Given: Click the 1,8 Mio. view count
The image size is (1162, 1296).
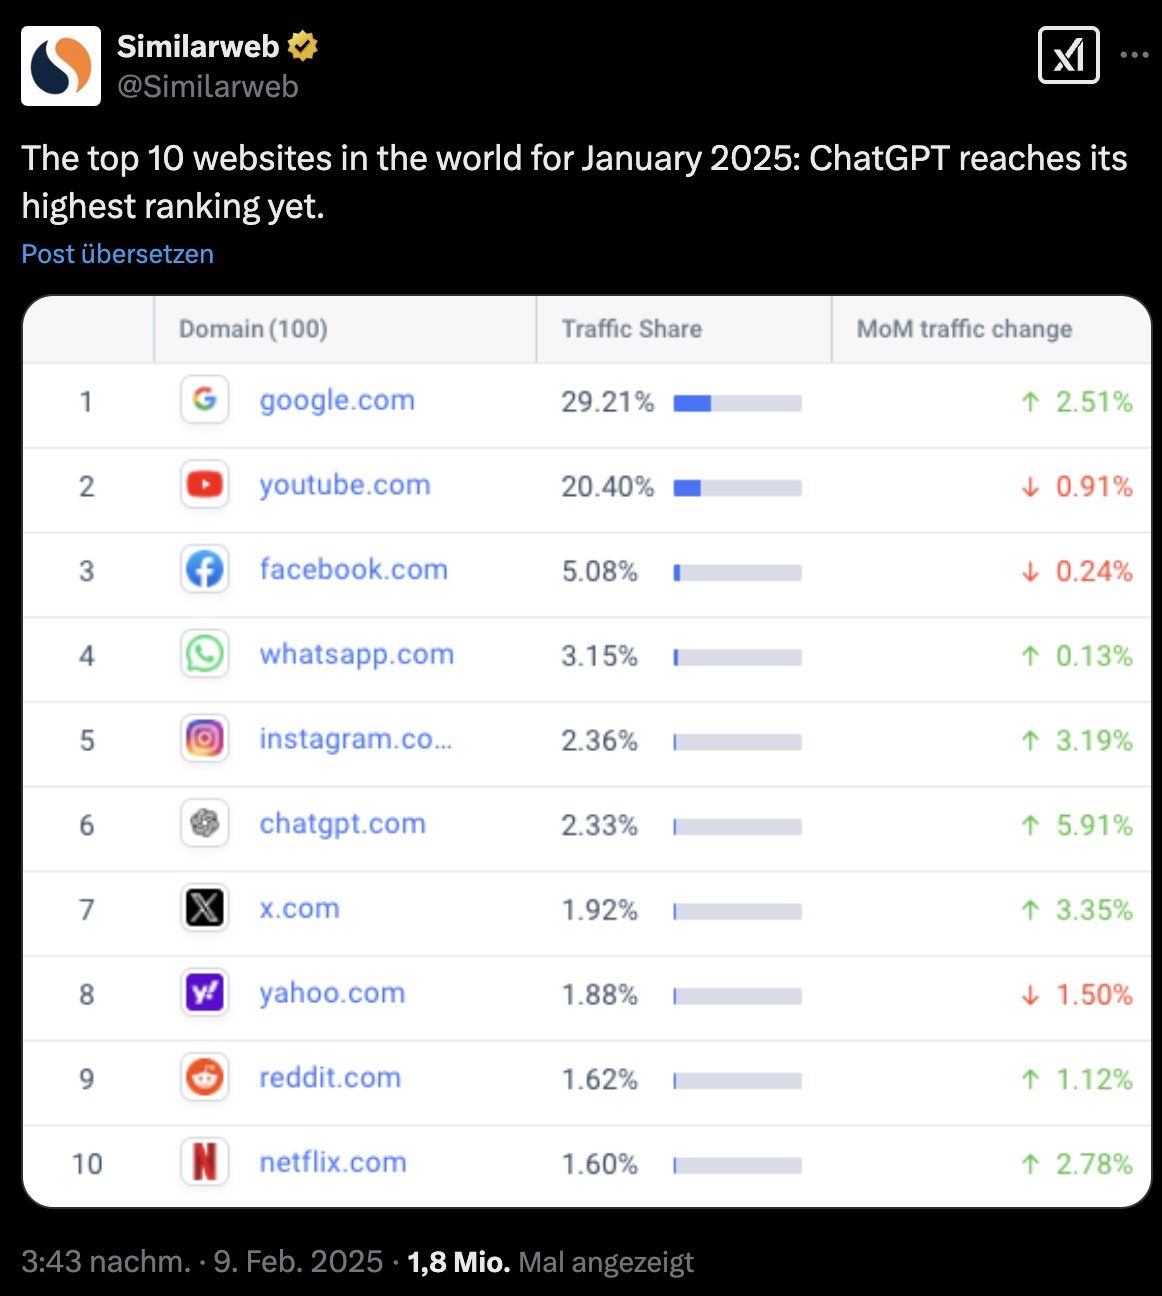Looking at the screenshot, I should click(x=456, y=1262).
